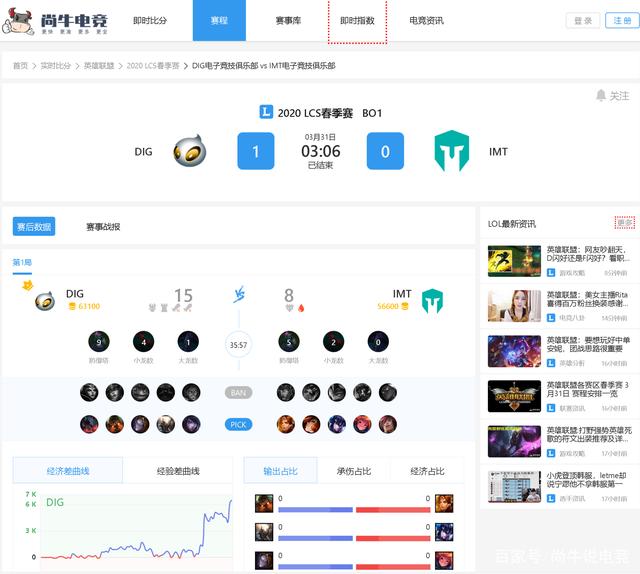This screenshot has width=640, height=574.
Task: Click DIG's tower count circle showing 9
Action: click(x=99, y=342)
